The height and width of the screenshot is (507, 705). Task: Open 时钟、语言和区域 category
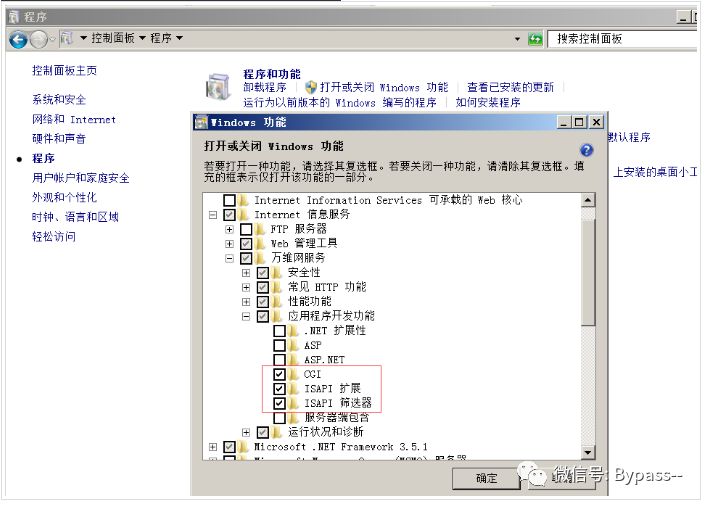(x=75, y=217)
